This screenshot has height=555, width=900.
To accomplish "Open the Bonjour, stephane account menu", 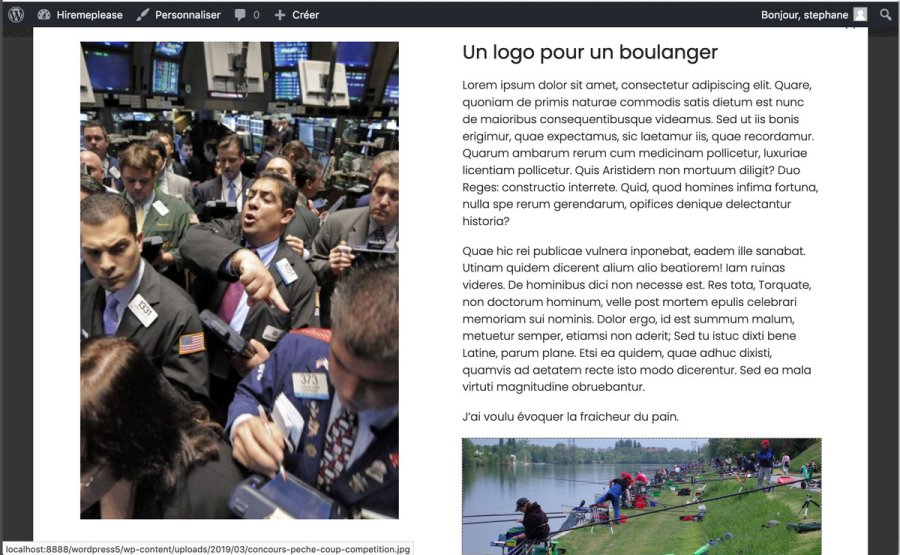I will click(804, 15).
